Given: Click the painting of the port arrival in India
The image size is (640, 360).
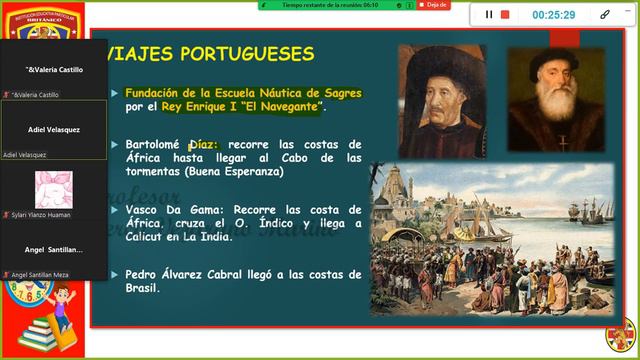Looking at the screenshot, I should click(492, 239).
